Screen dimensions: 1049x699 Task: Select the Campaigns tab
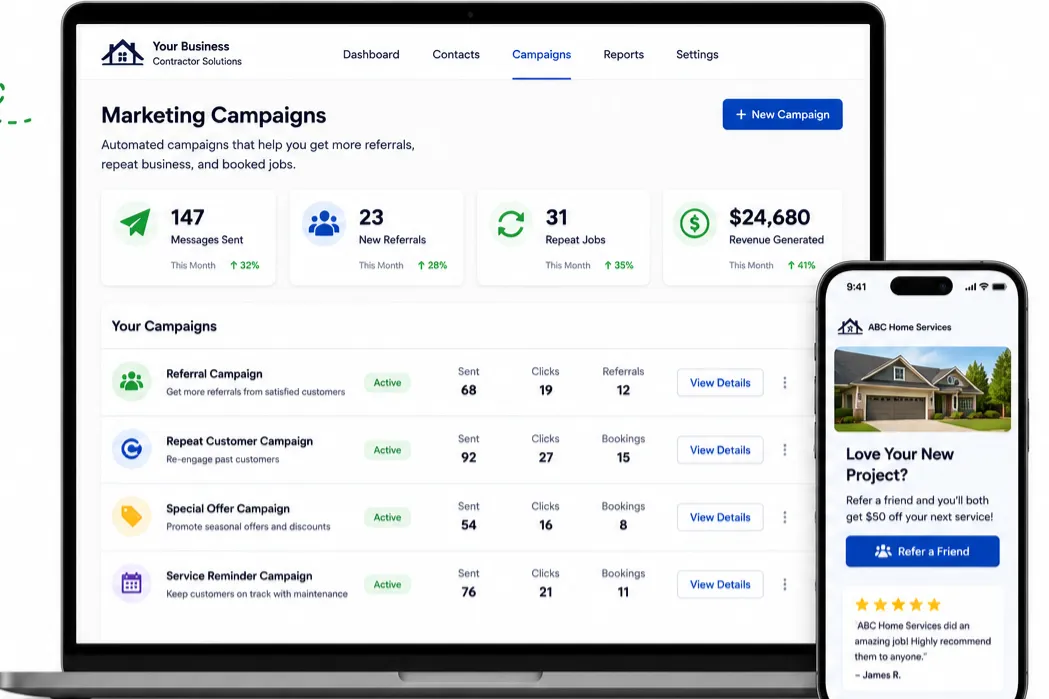click(541, 54)
